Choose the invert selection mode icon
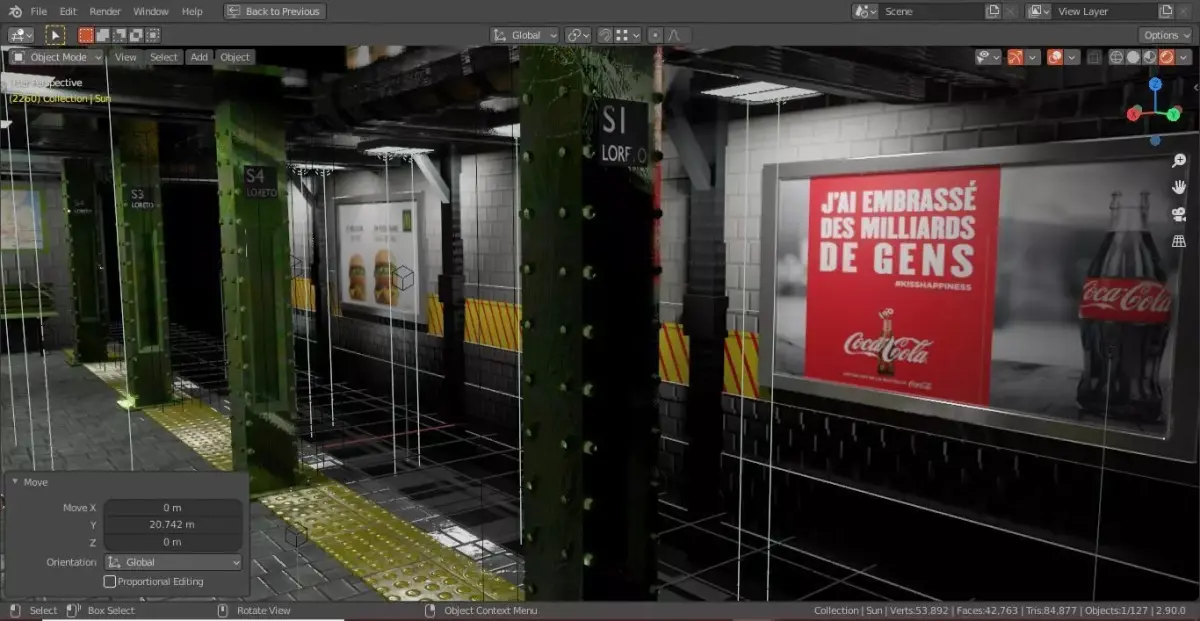Image resolution: width=1200 pixels, height=621 pixels. pos(136,35)
